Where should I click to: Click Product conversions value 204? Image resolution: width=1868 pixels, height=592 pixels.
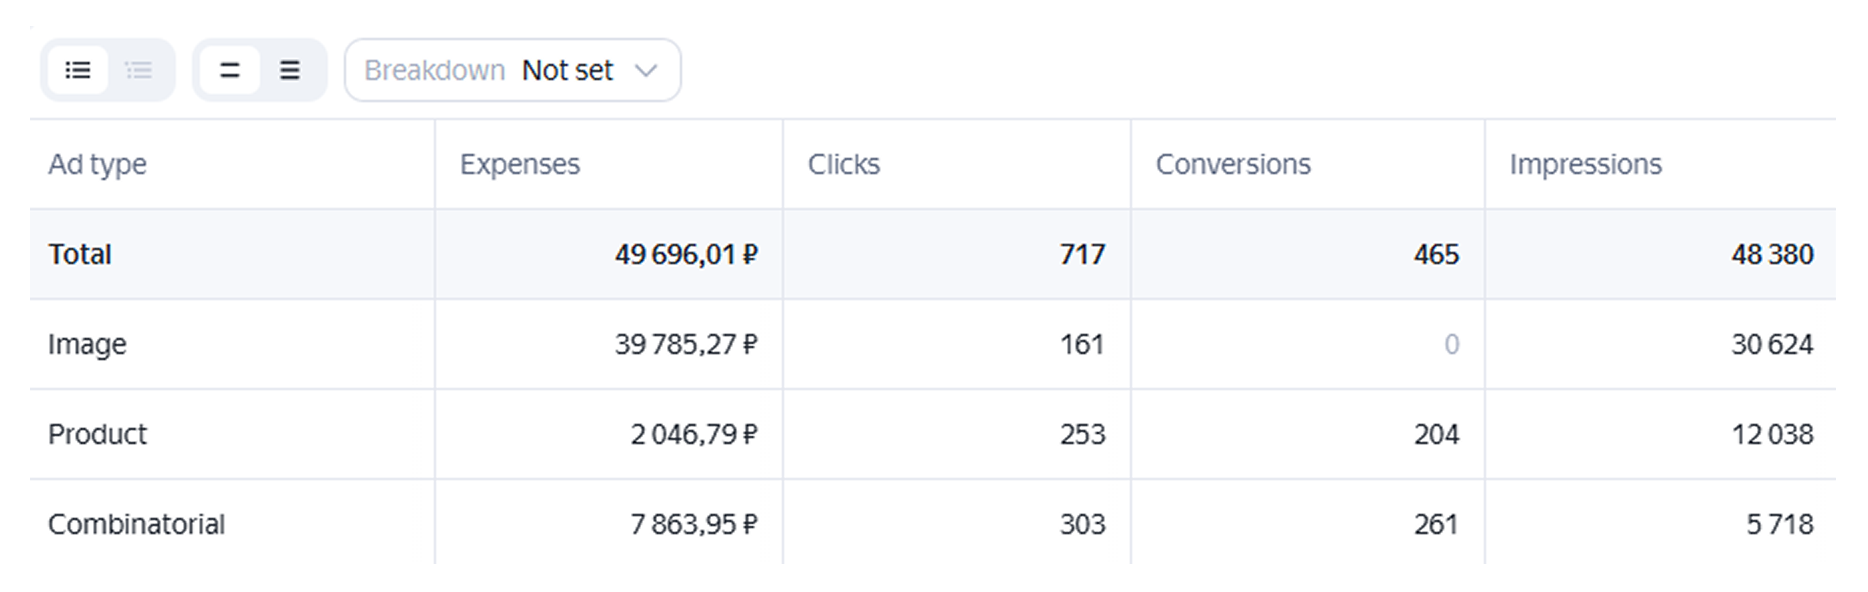[1437, 434]
